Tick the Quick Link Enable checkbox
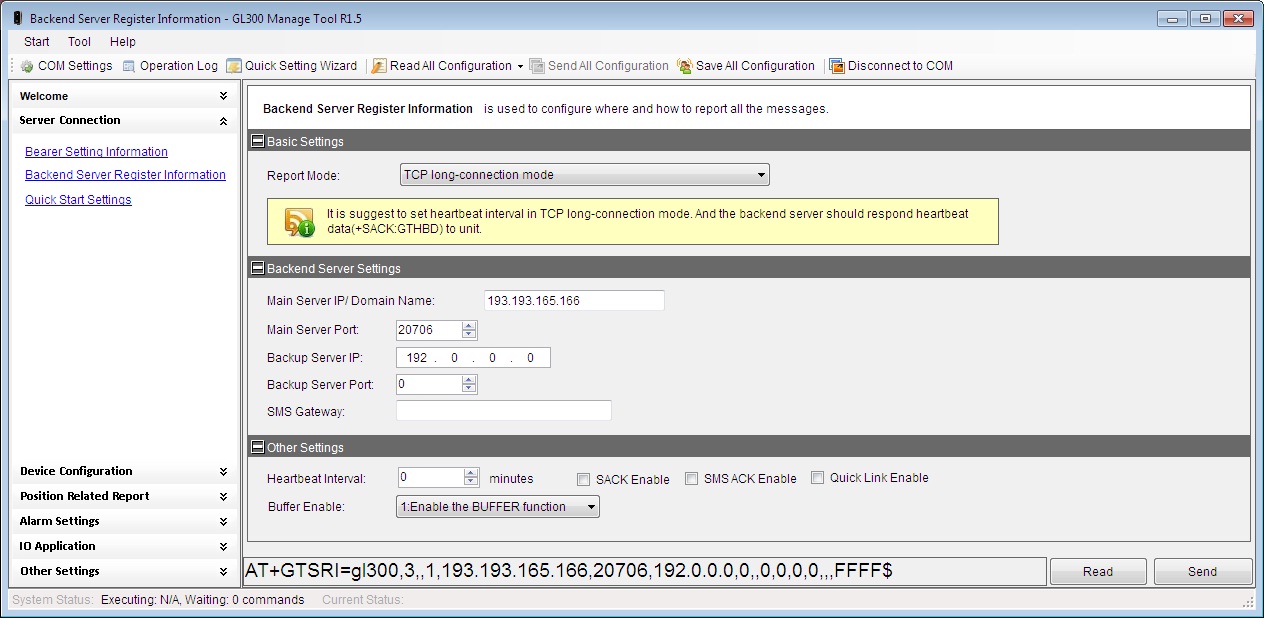Screen dimensions: 1264x618 (818, 478)
